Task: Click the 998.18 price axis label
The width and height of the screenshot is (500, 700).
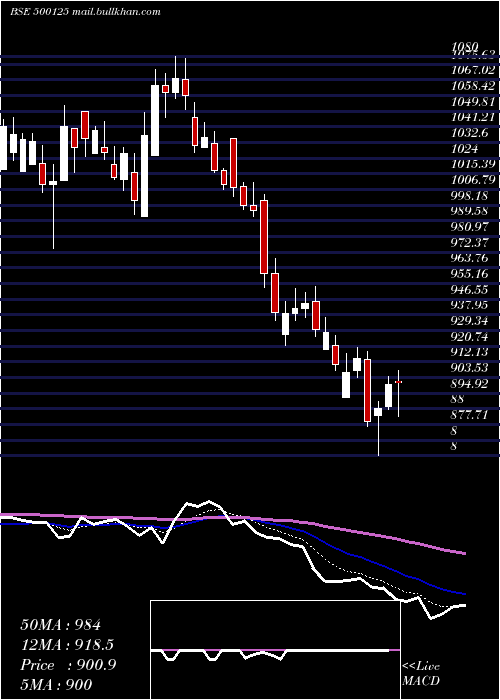Action: [470, 195]
